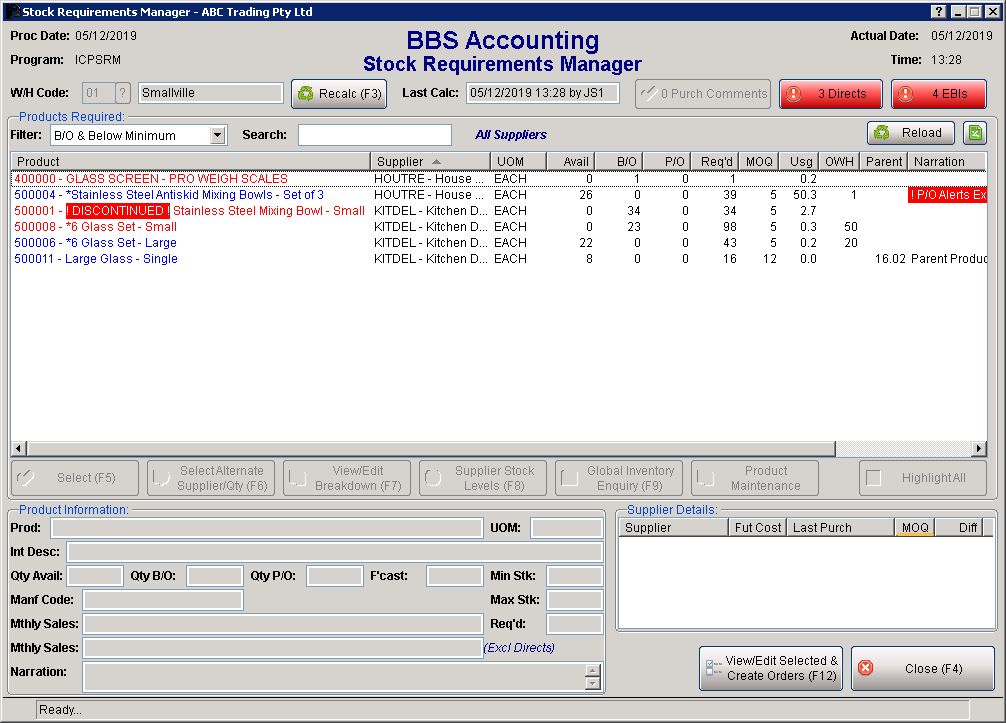
Task: Sort by the Supplier column header
Action: pyautogui.click(x=430, y=161)
